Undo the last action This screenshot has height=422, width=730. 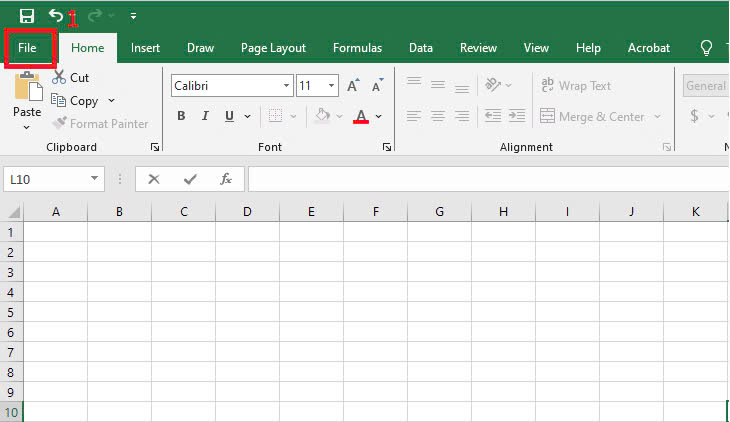coord(56,16)
